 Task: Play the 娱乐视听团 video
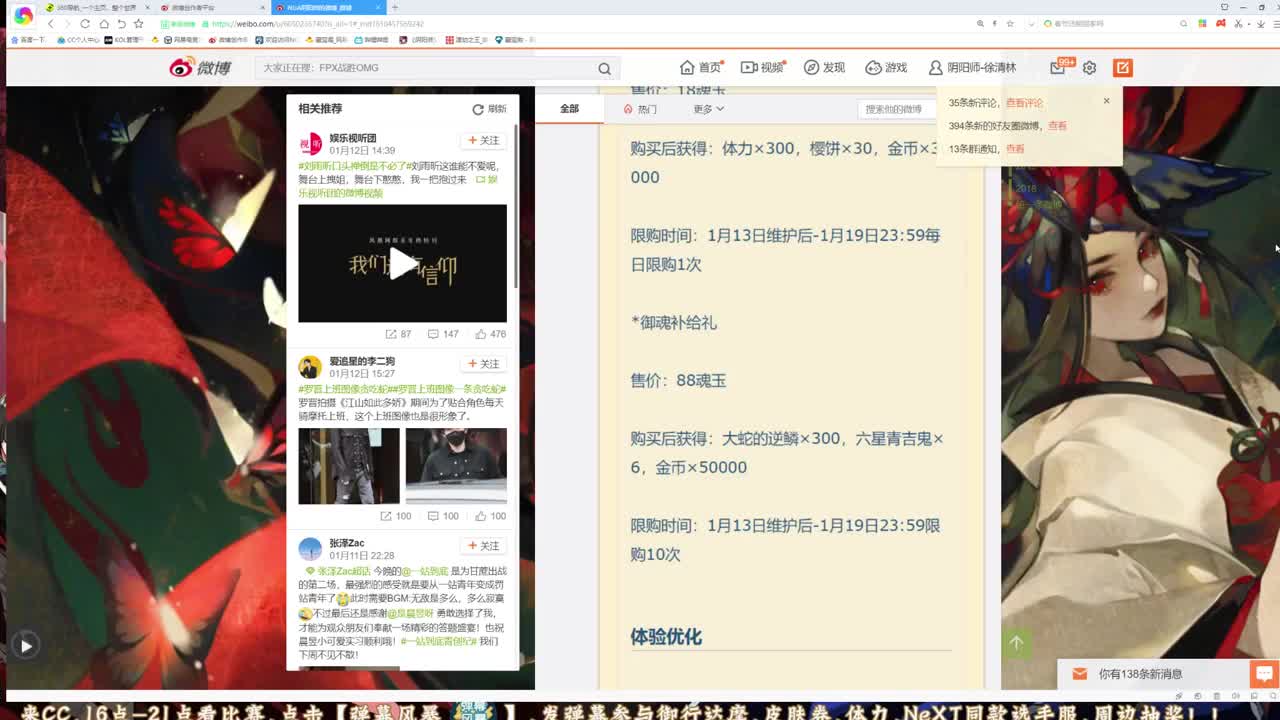pos(402,263)
